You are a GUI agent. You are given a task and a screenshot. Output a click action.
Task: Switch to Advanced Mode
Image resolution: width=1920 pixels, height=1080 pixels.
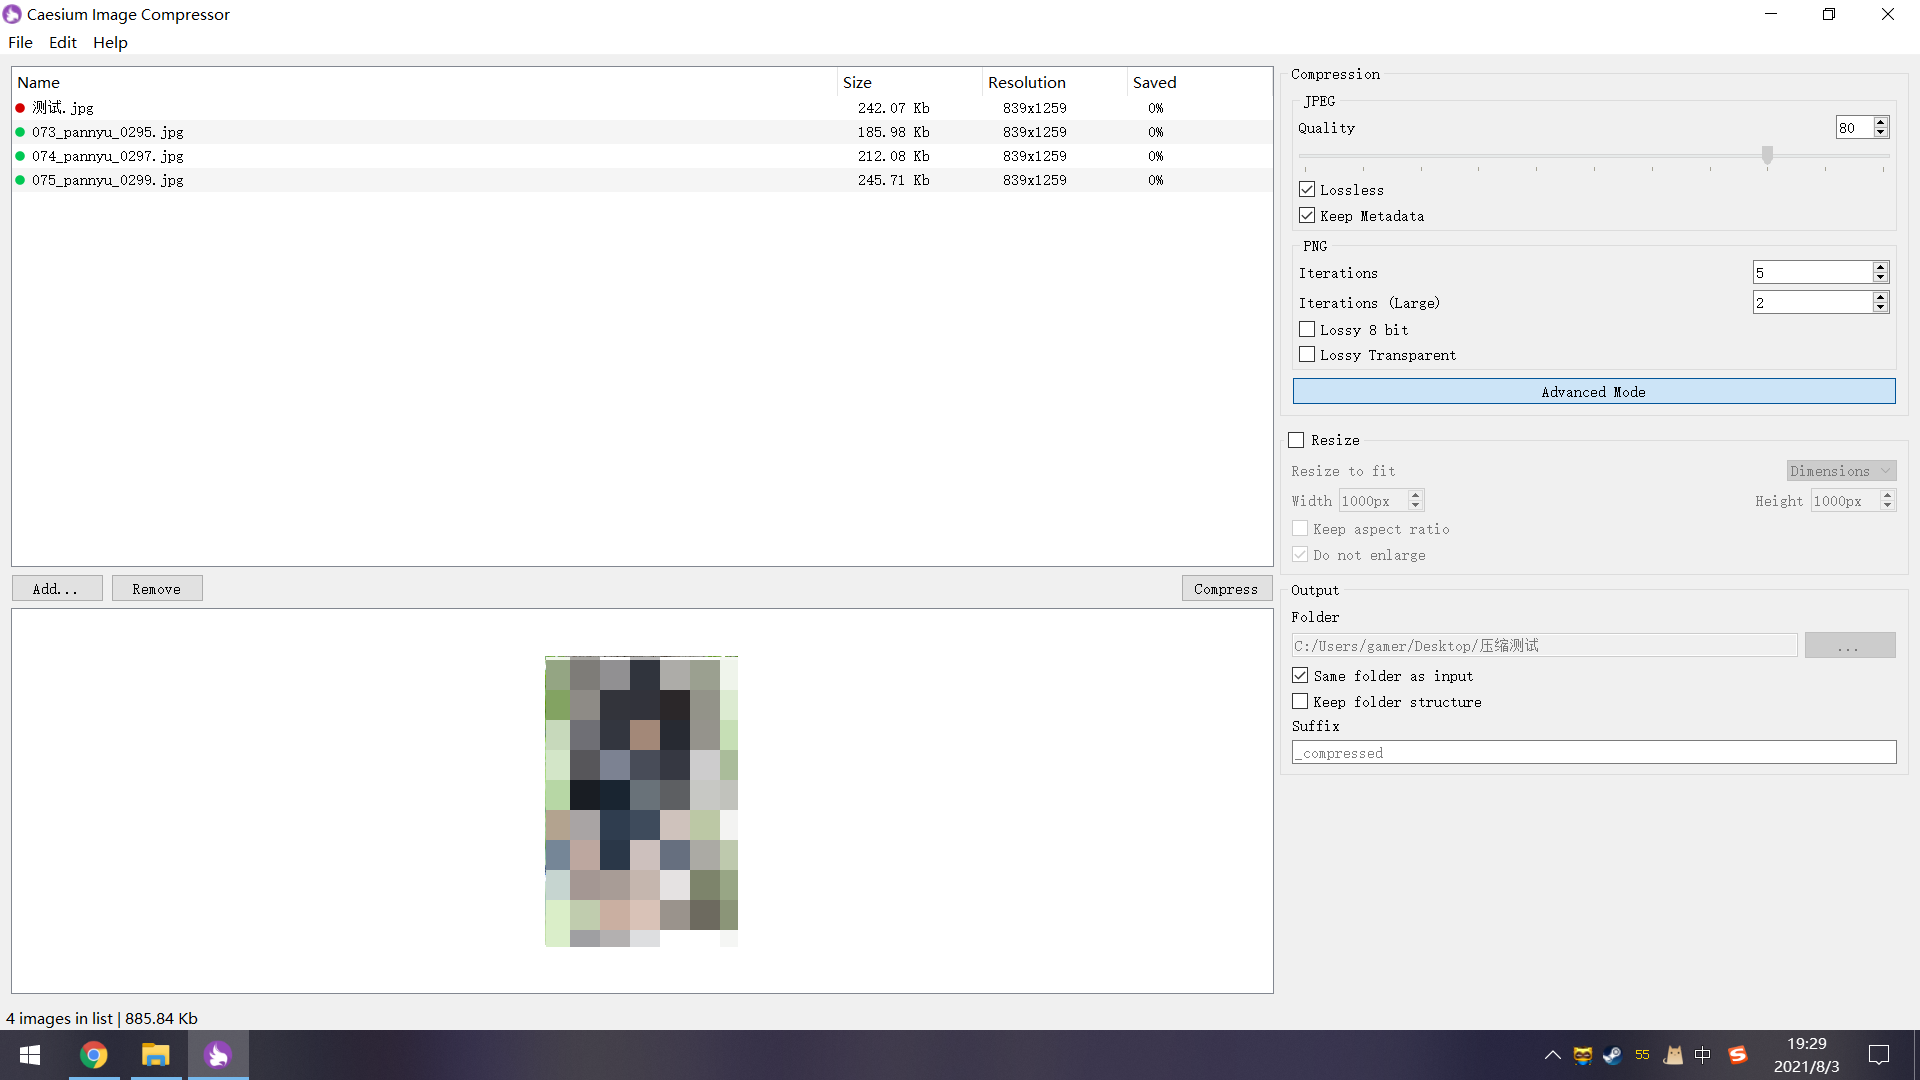[1593, 391]
